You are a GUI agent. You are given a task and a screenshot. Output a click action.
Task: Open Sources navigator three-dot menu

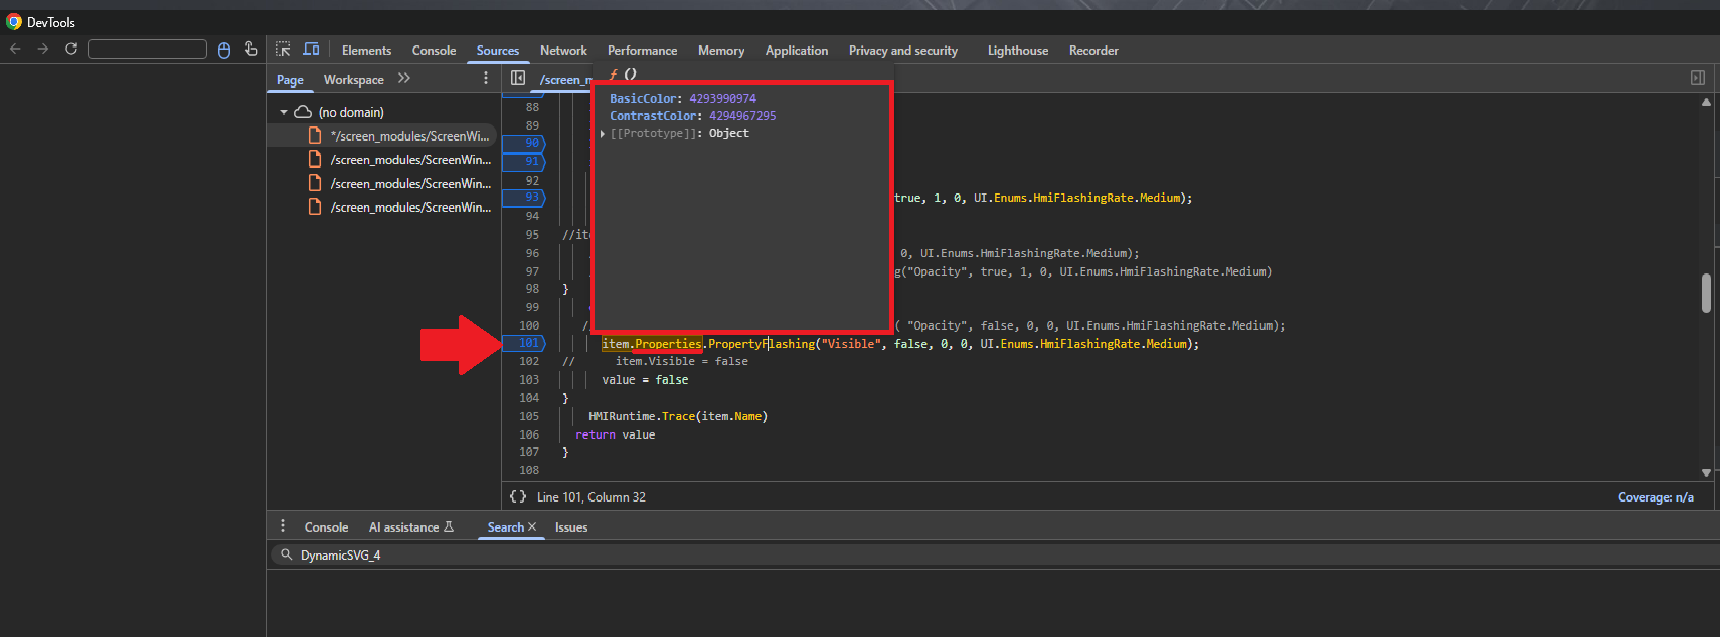(486, 78)
